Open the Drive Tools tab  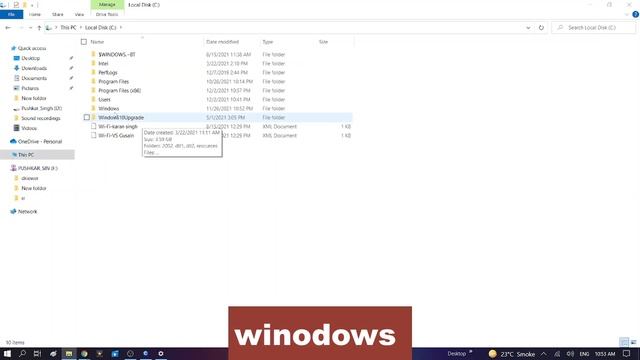tap(107, 14)
